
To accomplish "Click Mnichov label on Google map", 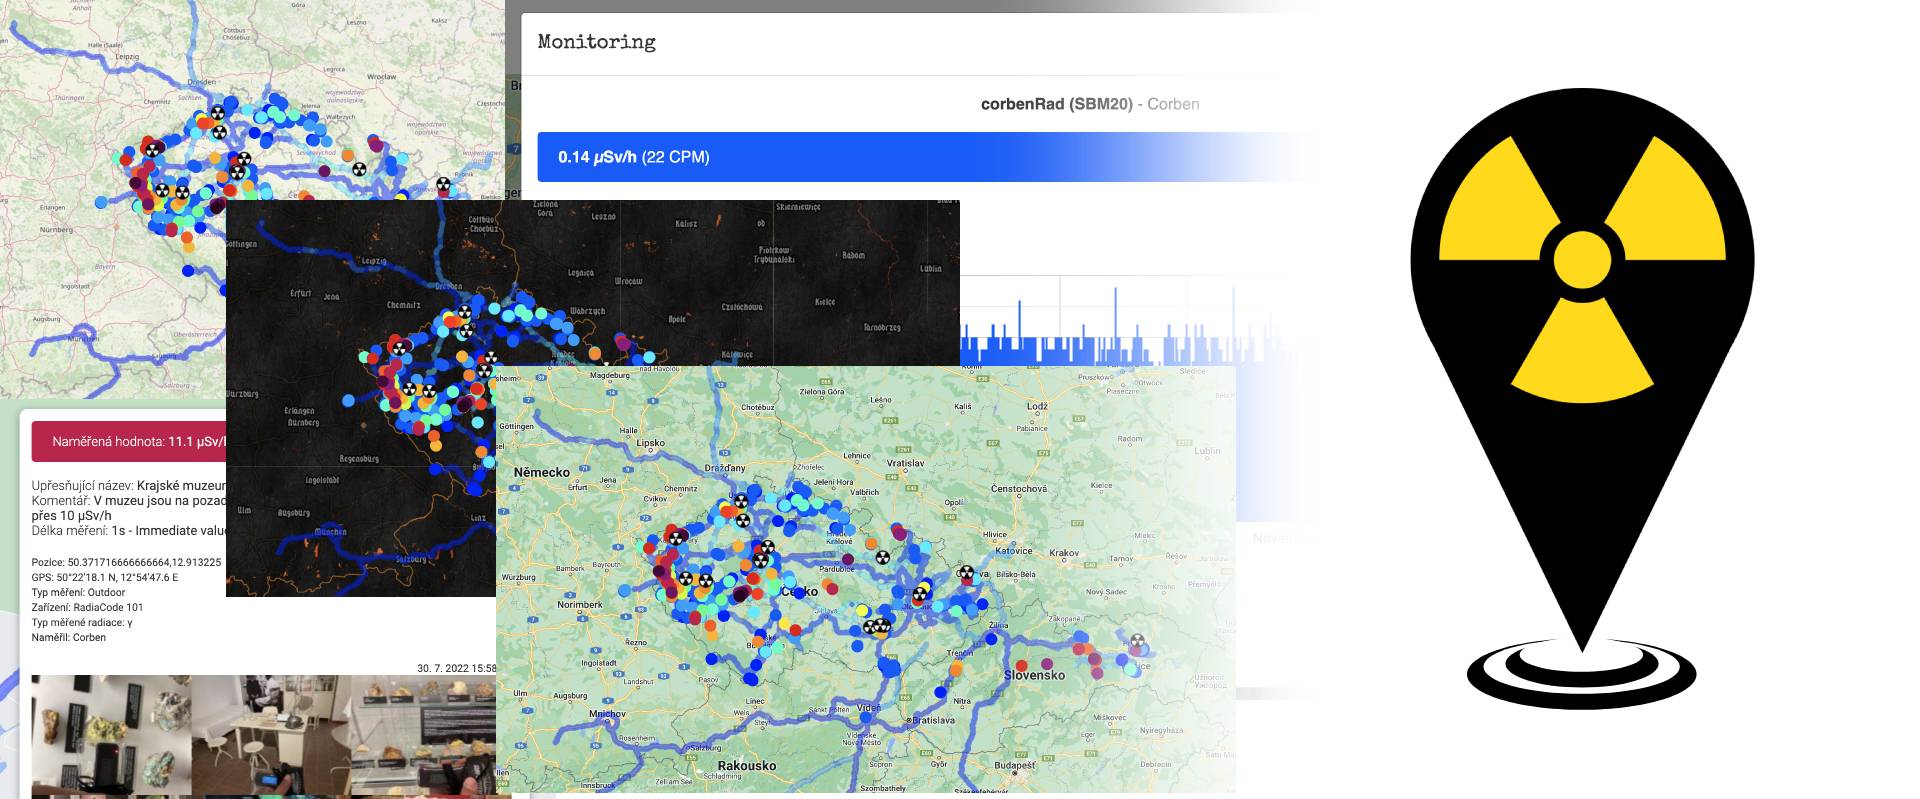I will (x=607, y=714).
